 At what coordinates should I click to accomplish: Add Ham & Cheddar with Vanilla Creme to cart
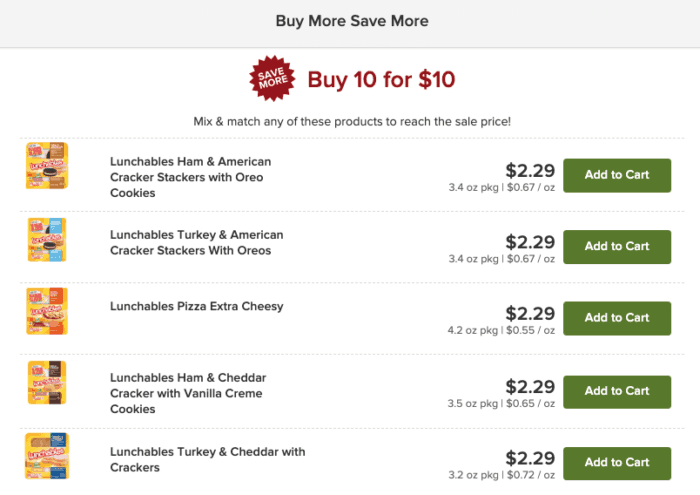click(616, 391)
